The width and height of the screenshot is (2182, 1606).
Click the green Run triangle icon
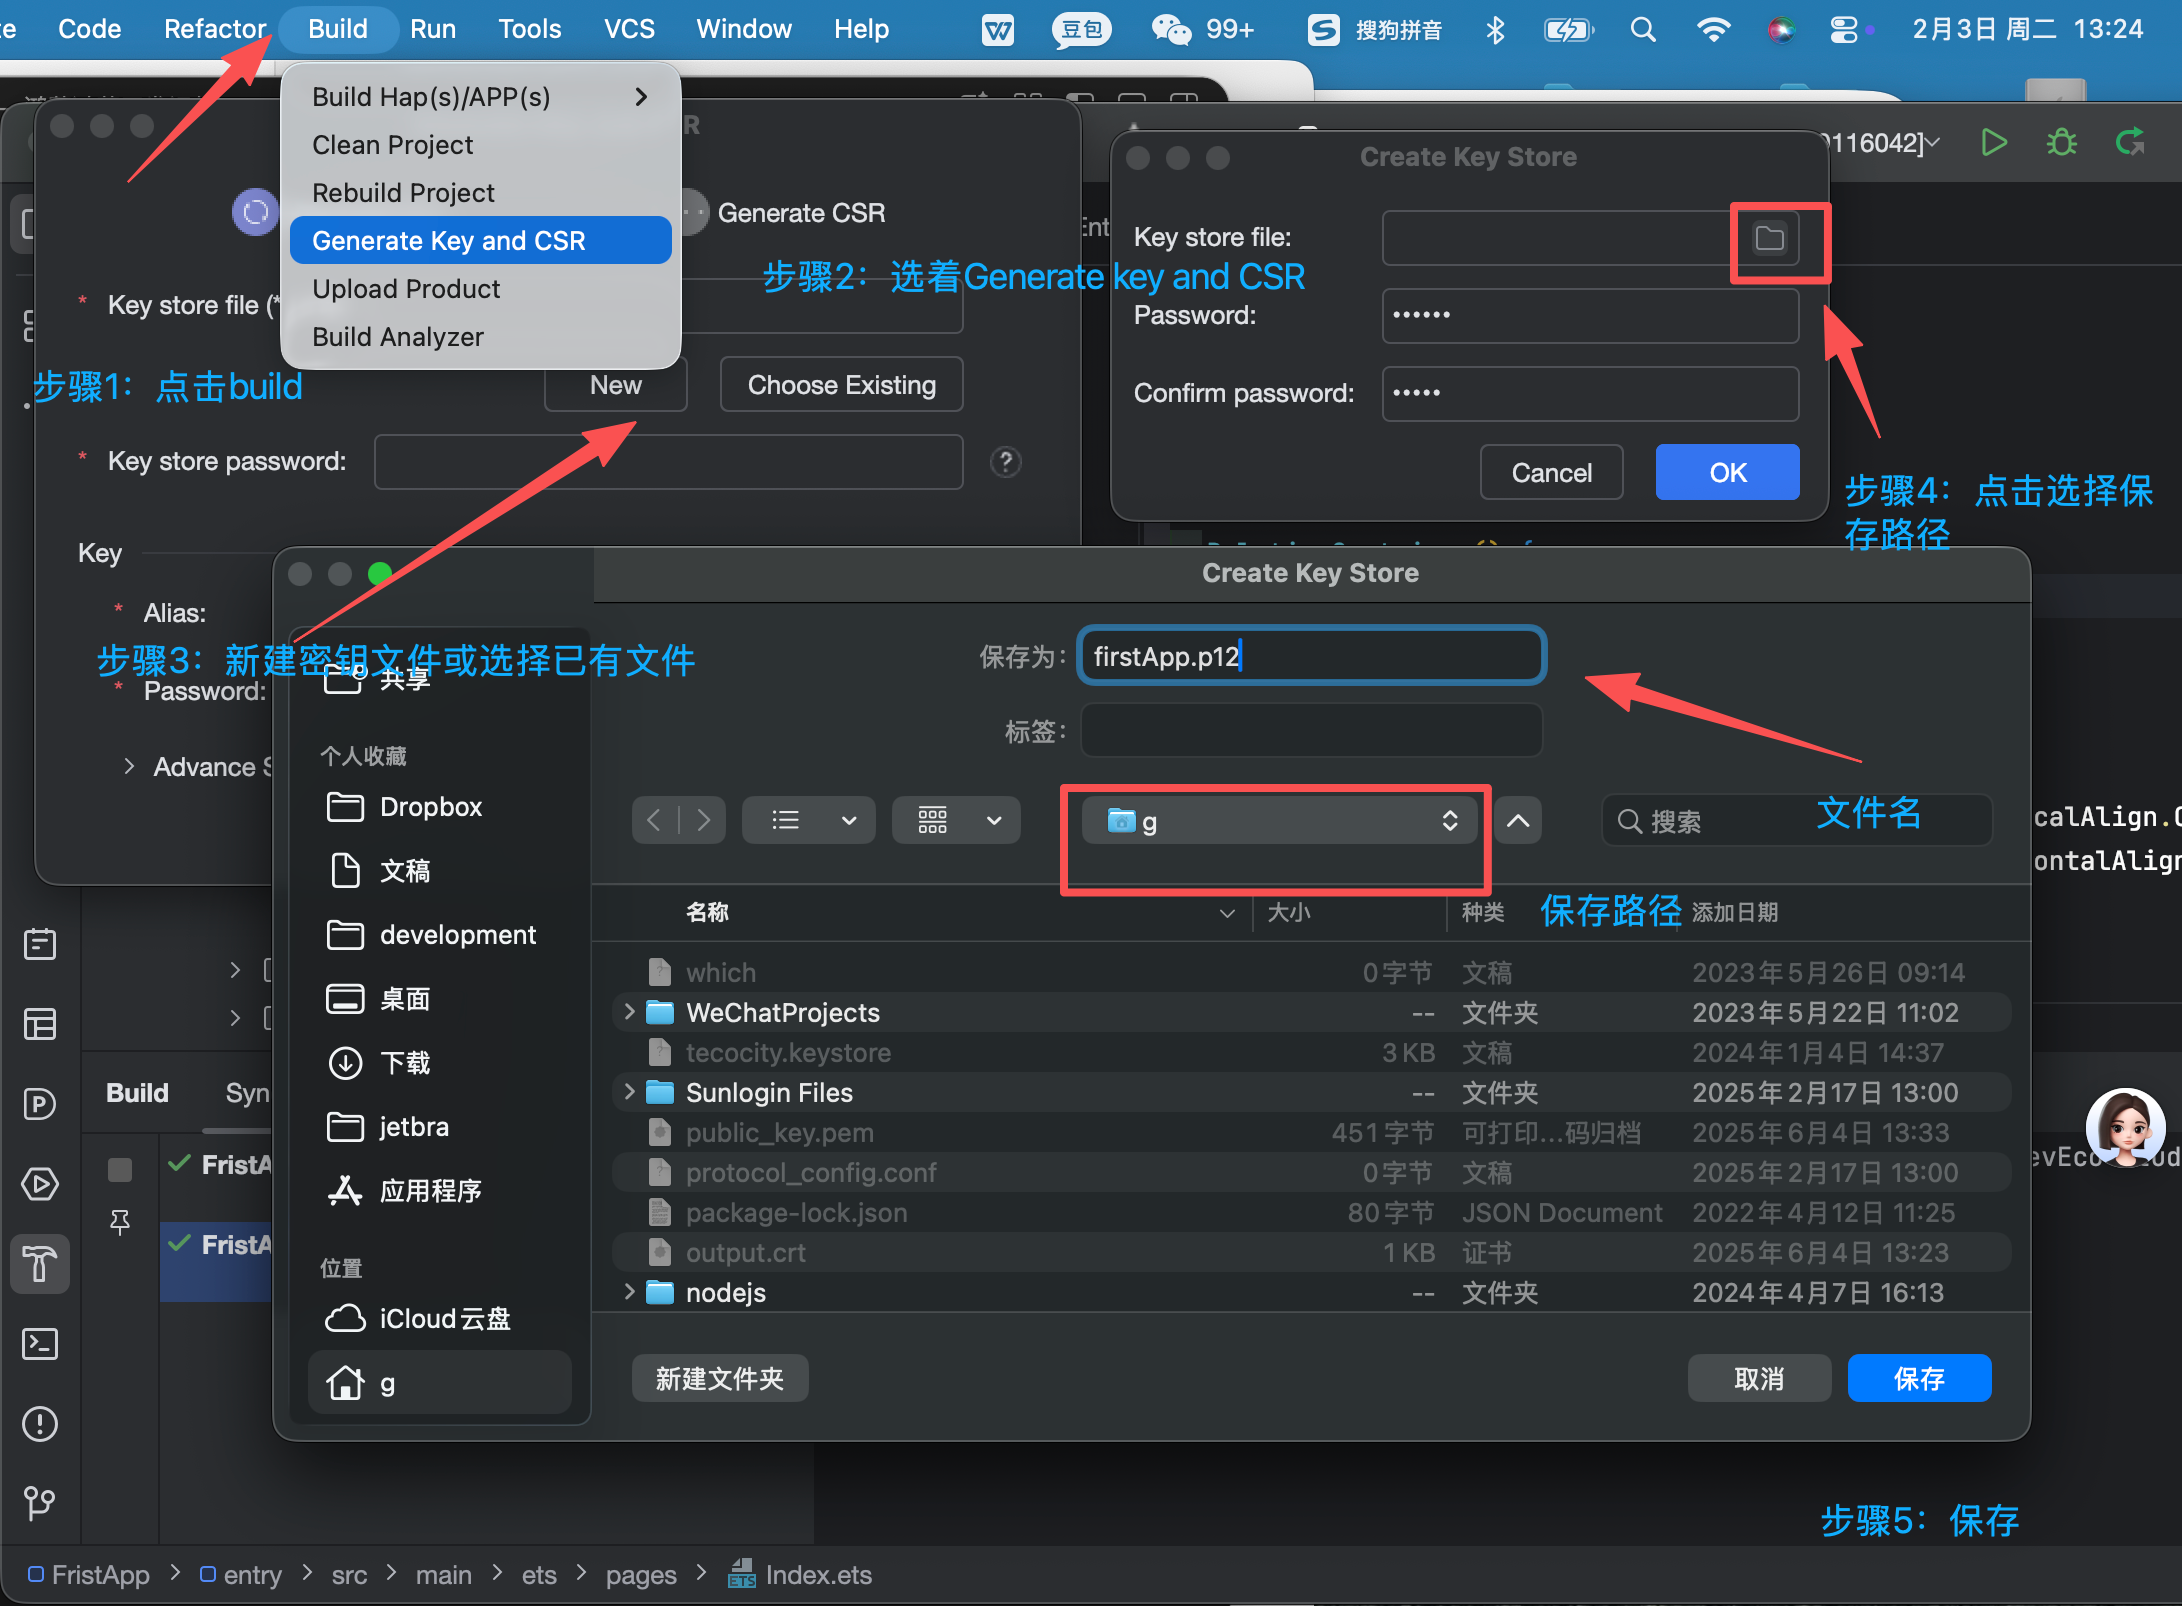coord(1993,143)
